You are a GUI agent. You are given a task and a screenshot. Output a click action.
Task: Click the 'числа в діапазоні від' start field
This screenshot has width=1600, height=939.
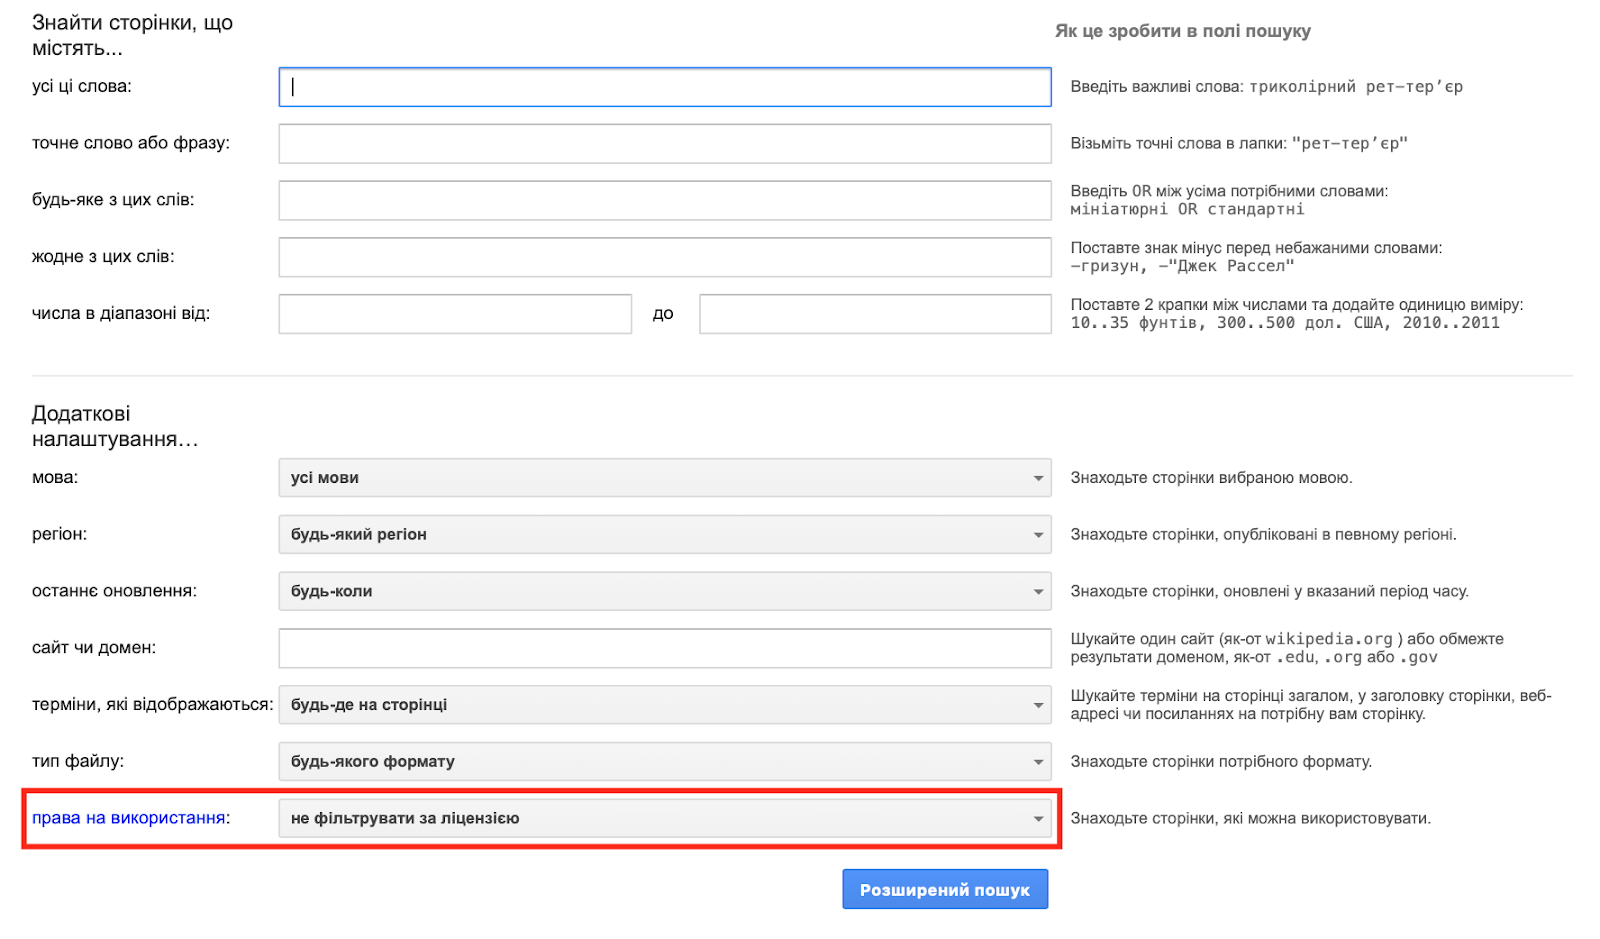(455, 314)
